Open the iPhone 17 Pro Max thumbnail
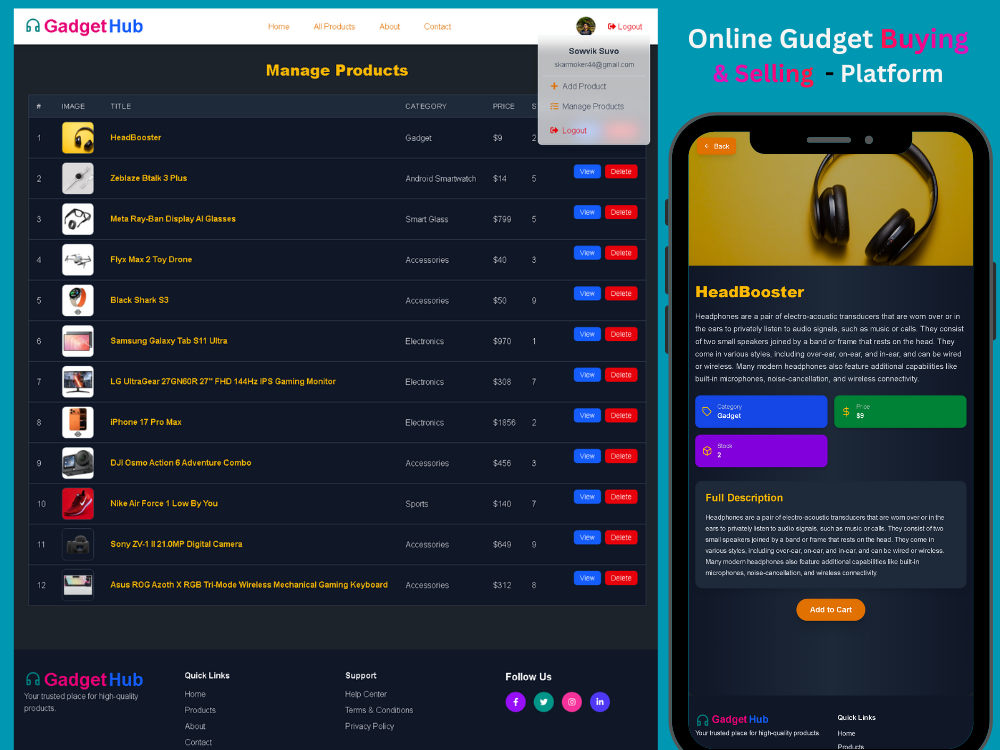 (x=78, y=422)
